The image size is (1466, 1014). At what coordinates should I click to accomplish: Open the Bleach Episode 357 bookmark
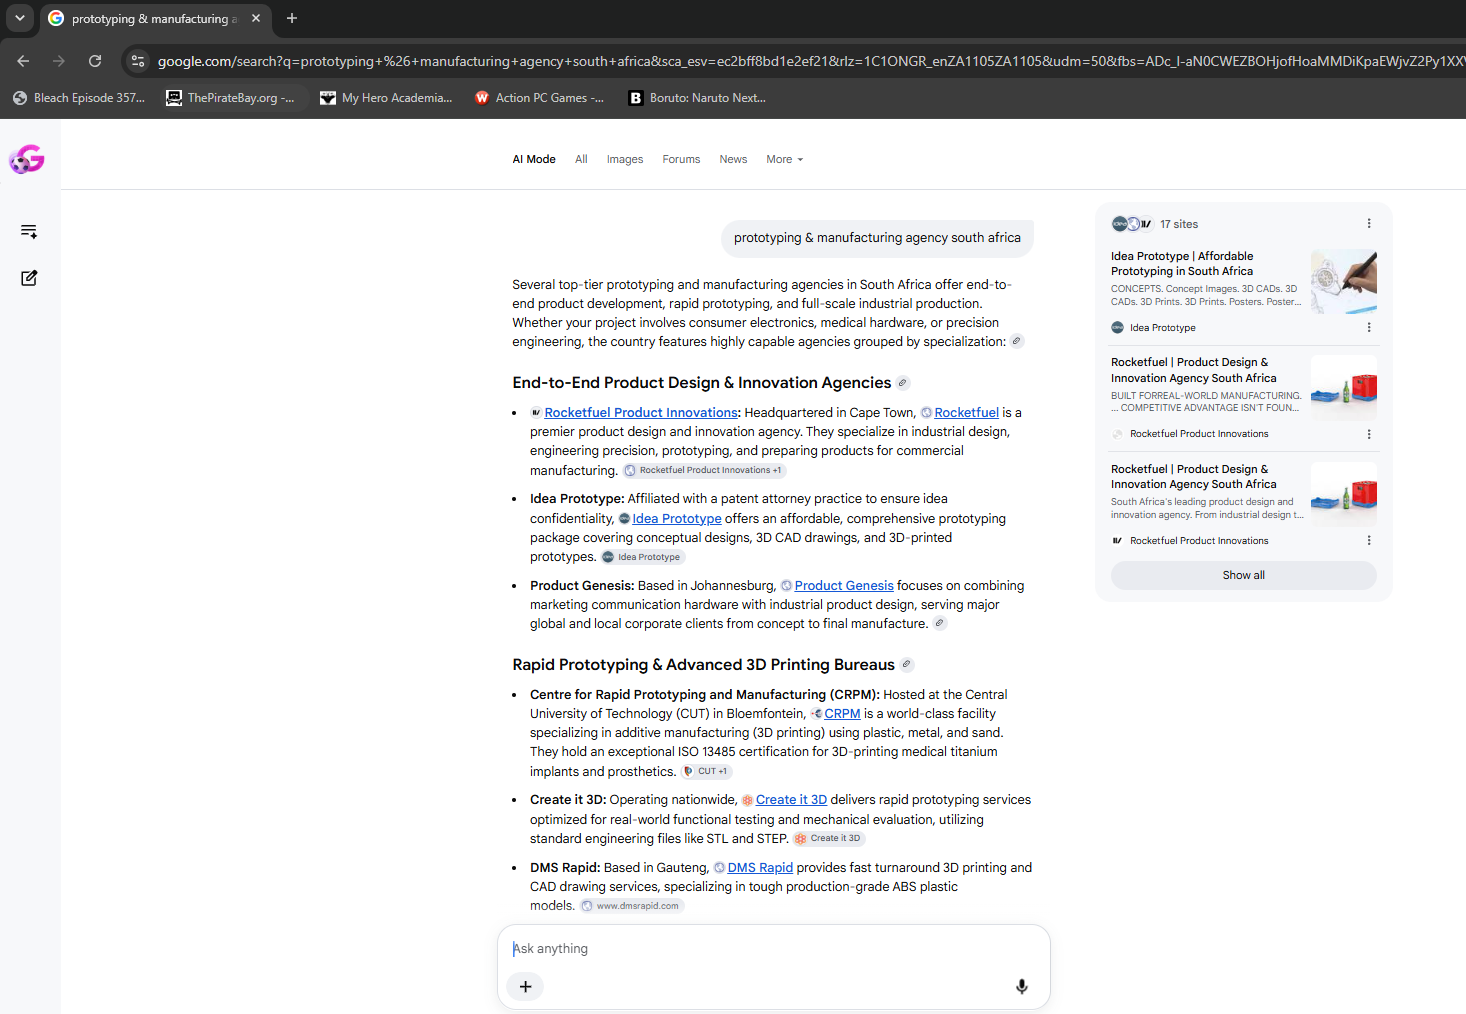(x=78, y=98)
